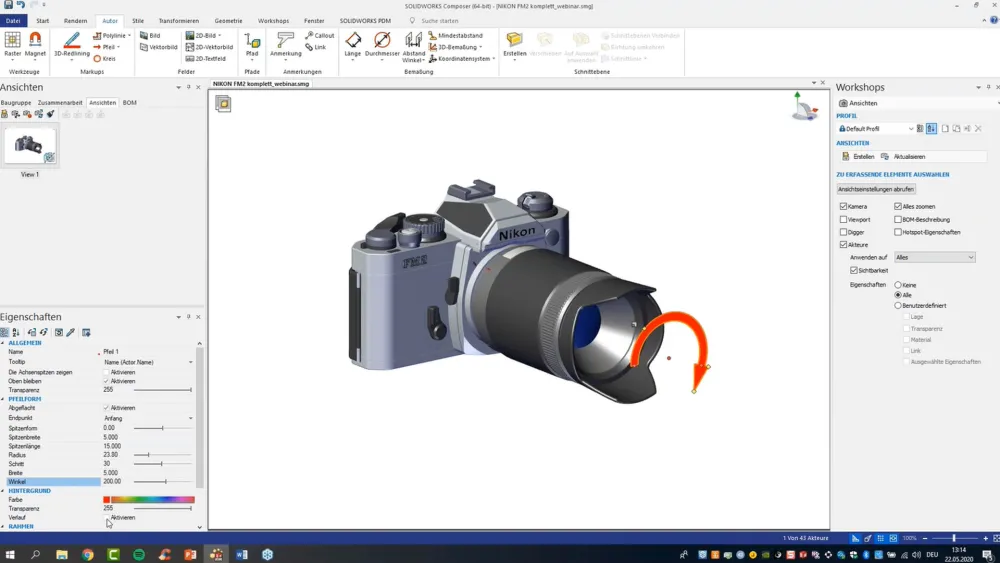Click the 3D orientation triad
This screenshot has width=1000, height=563.
(x=804, y=106)
